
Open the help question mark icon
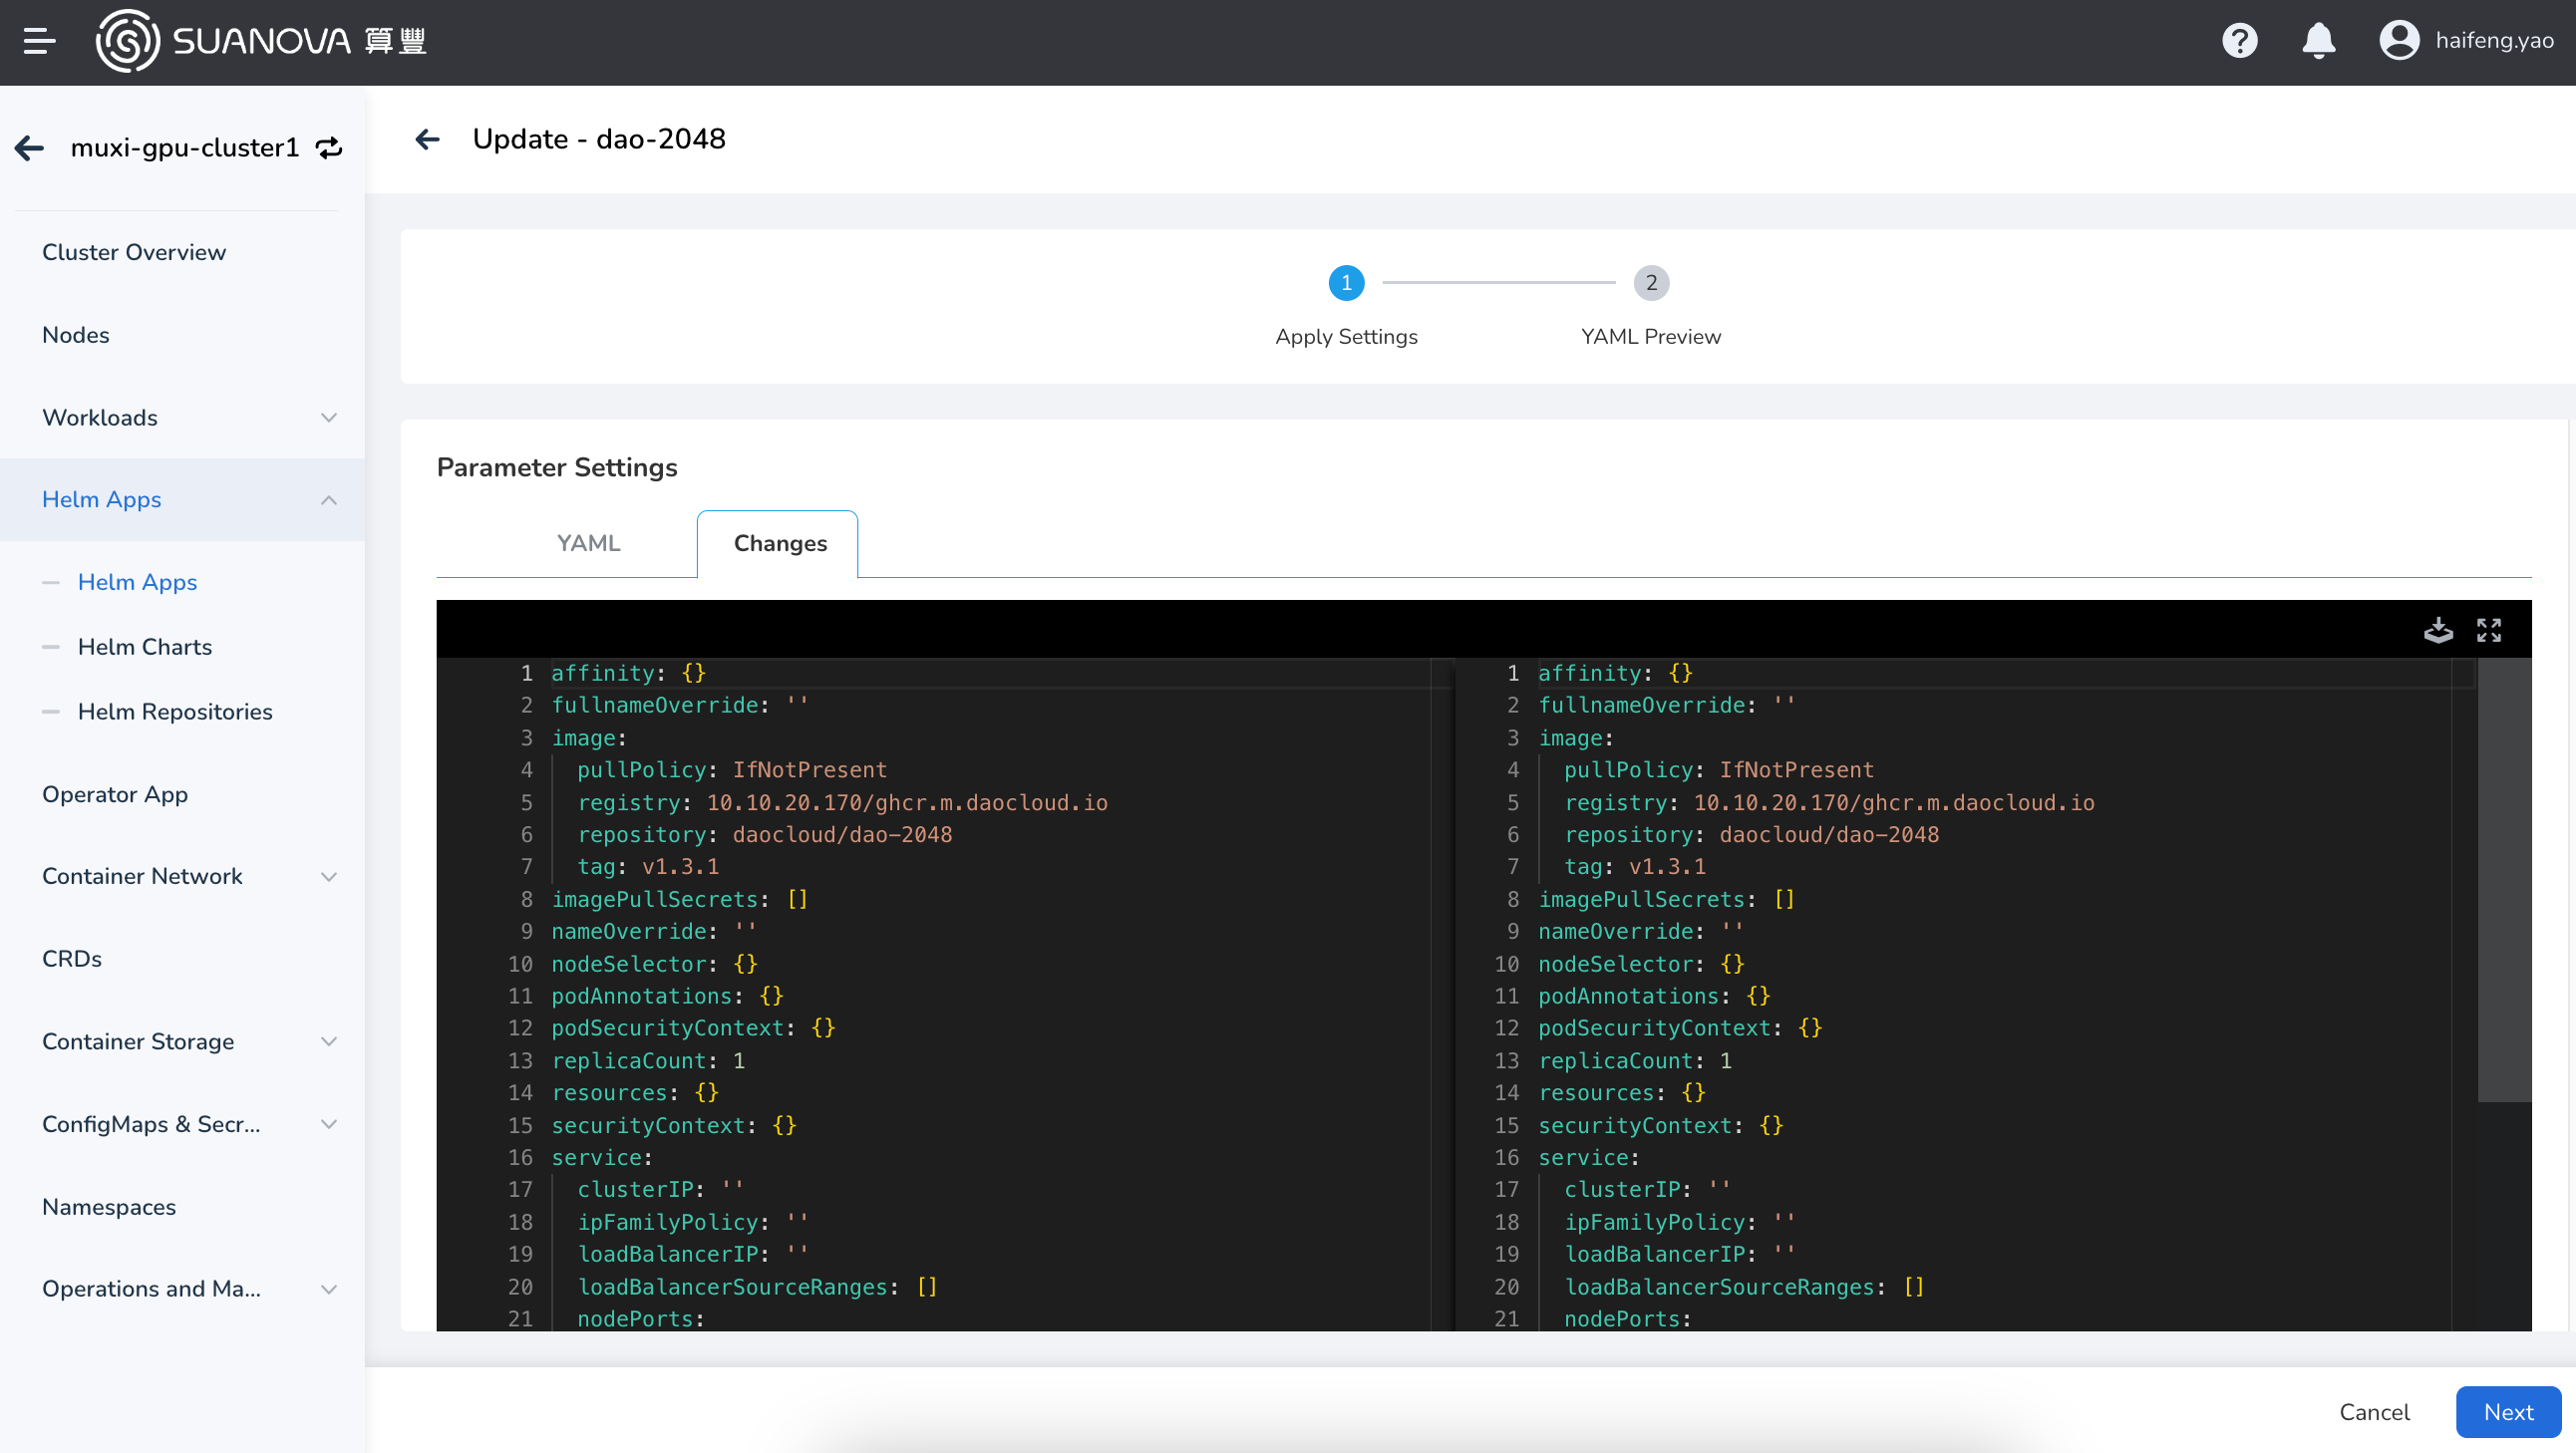point(2239,41)
